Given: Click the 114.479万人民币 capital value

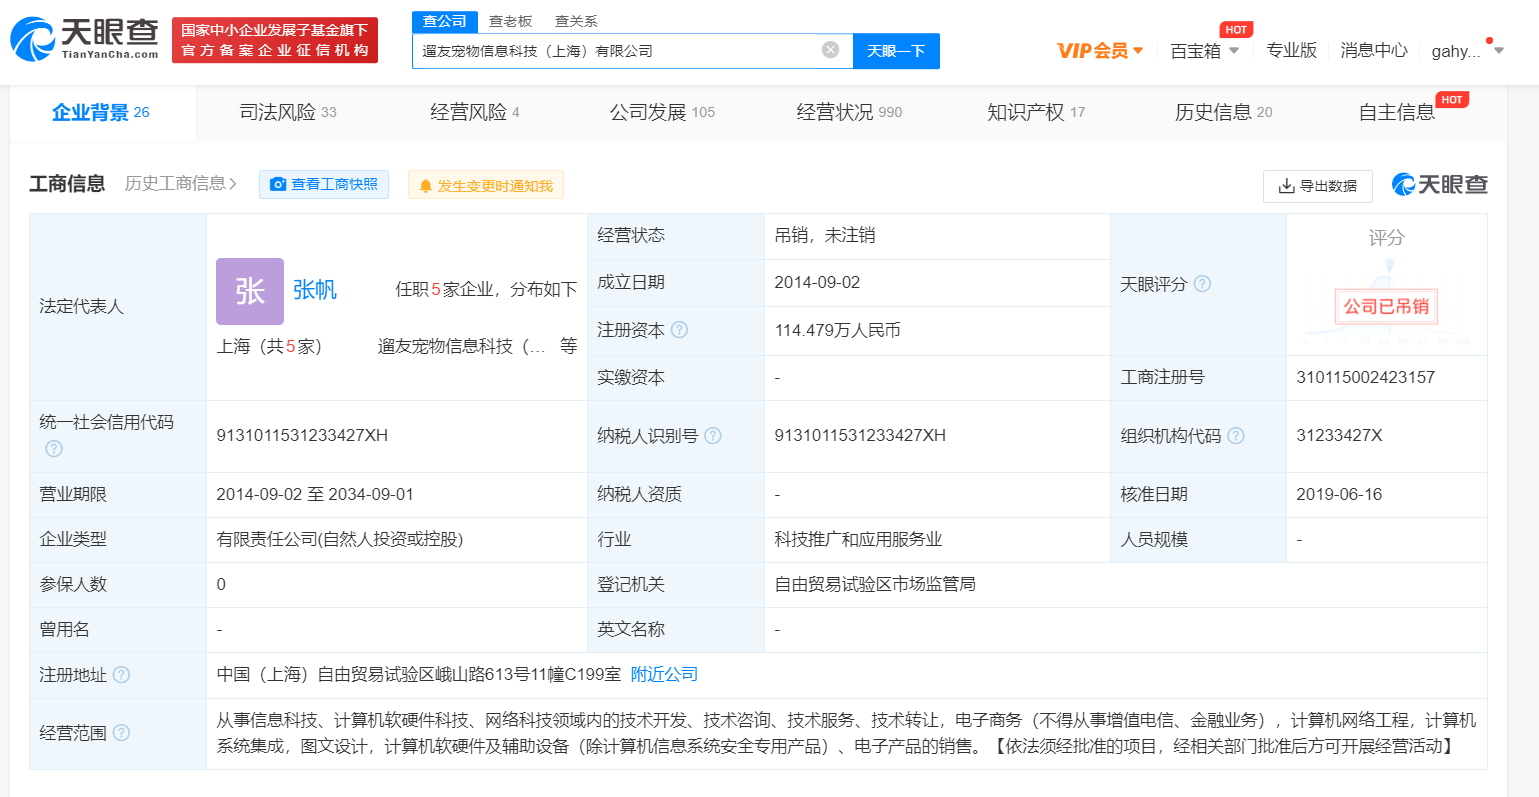Looking at the screenshot, I should coord(837,330).
